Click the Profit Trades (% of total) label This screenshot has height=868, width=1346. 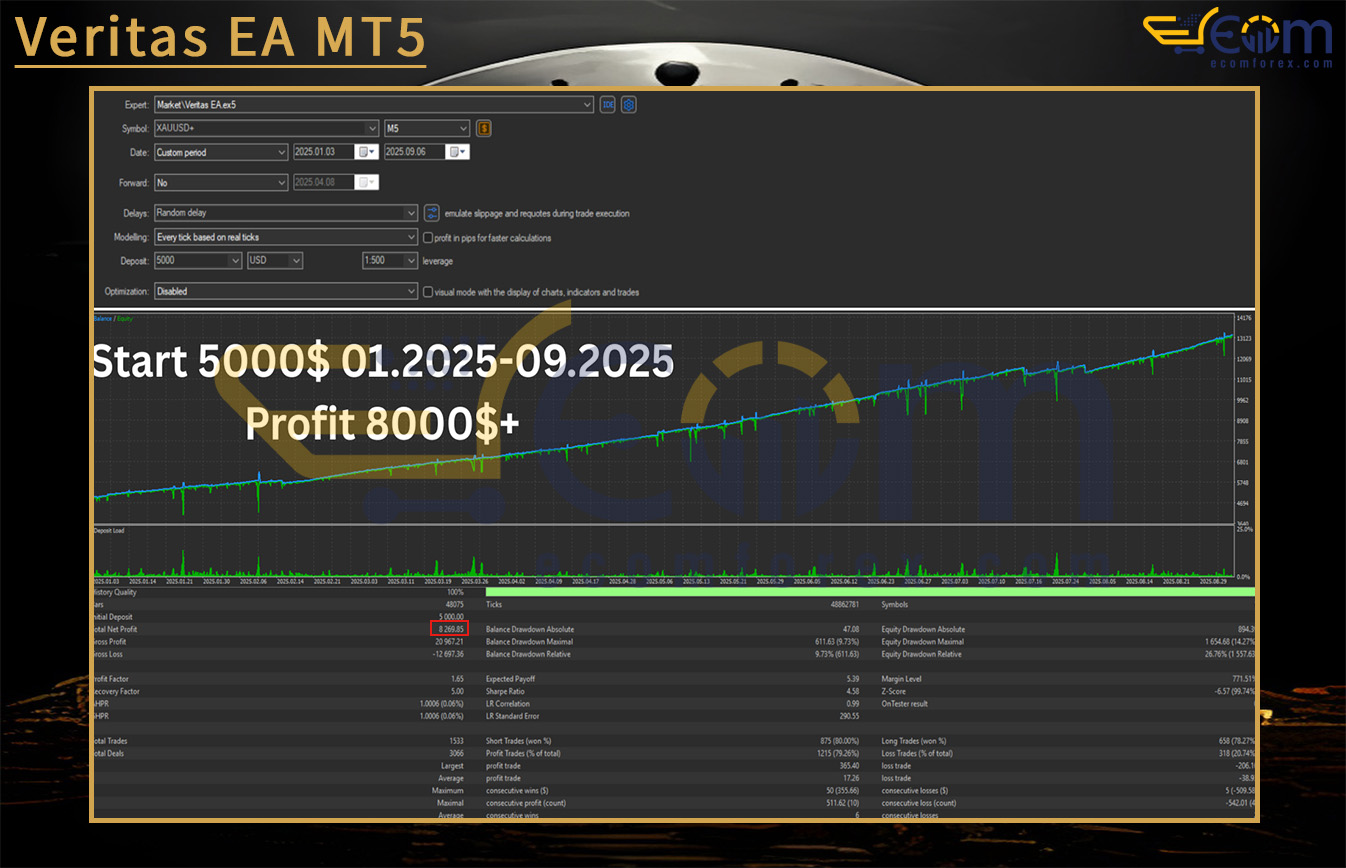[523, 753]
